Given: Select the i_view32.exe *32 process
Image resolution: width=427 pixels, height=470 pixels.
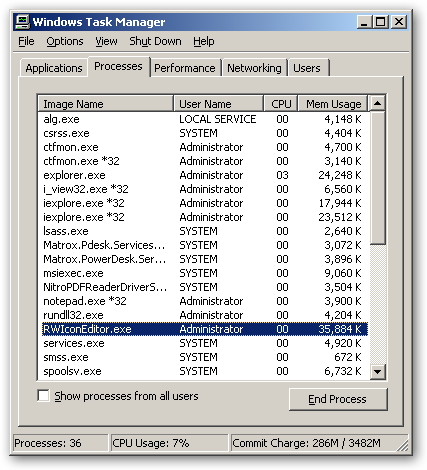Looking at the screenshot, I should pos(203,189).
